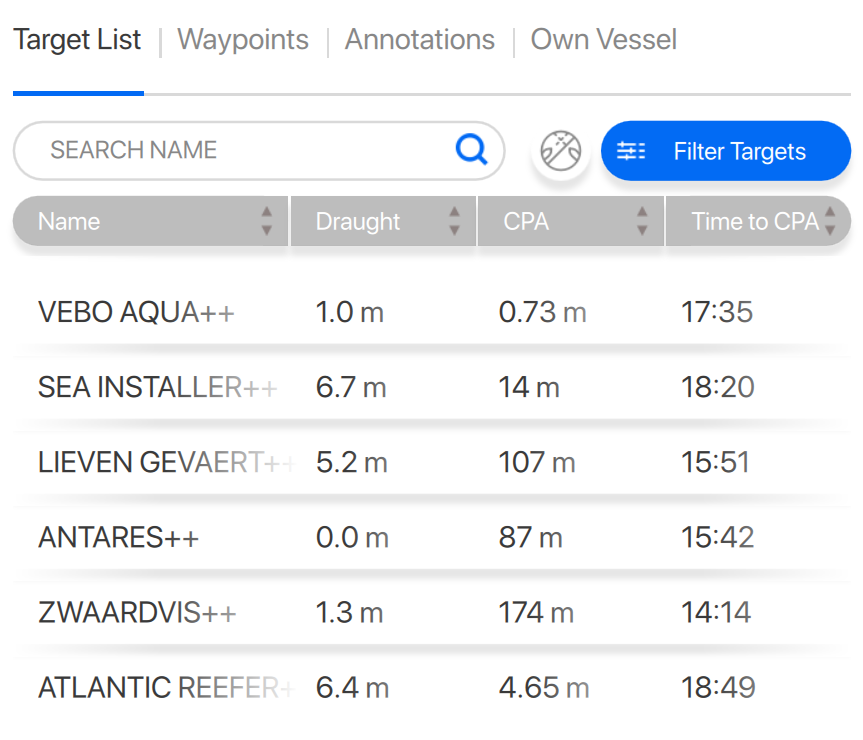The image size is (863, 740).
Task: Open the ATLANTIC REEFER target row
Action: click(x=431, y=688)
